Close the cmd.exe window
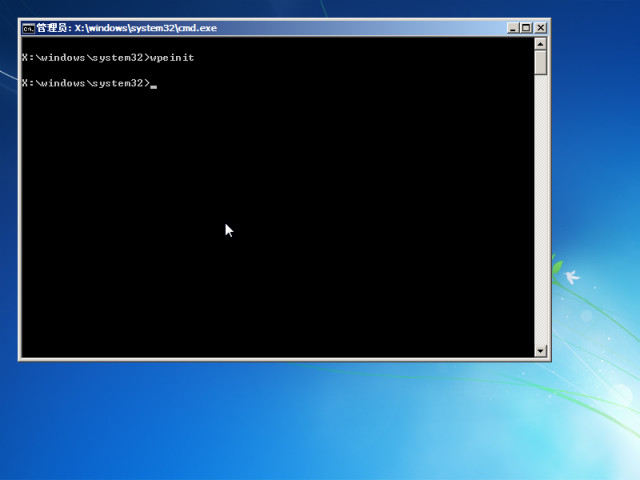 tap(540, 28)
